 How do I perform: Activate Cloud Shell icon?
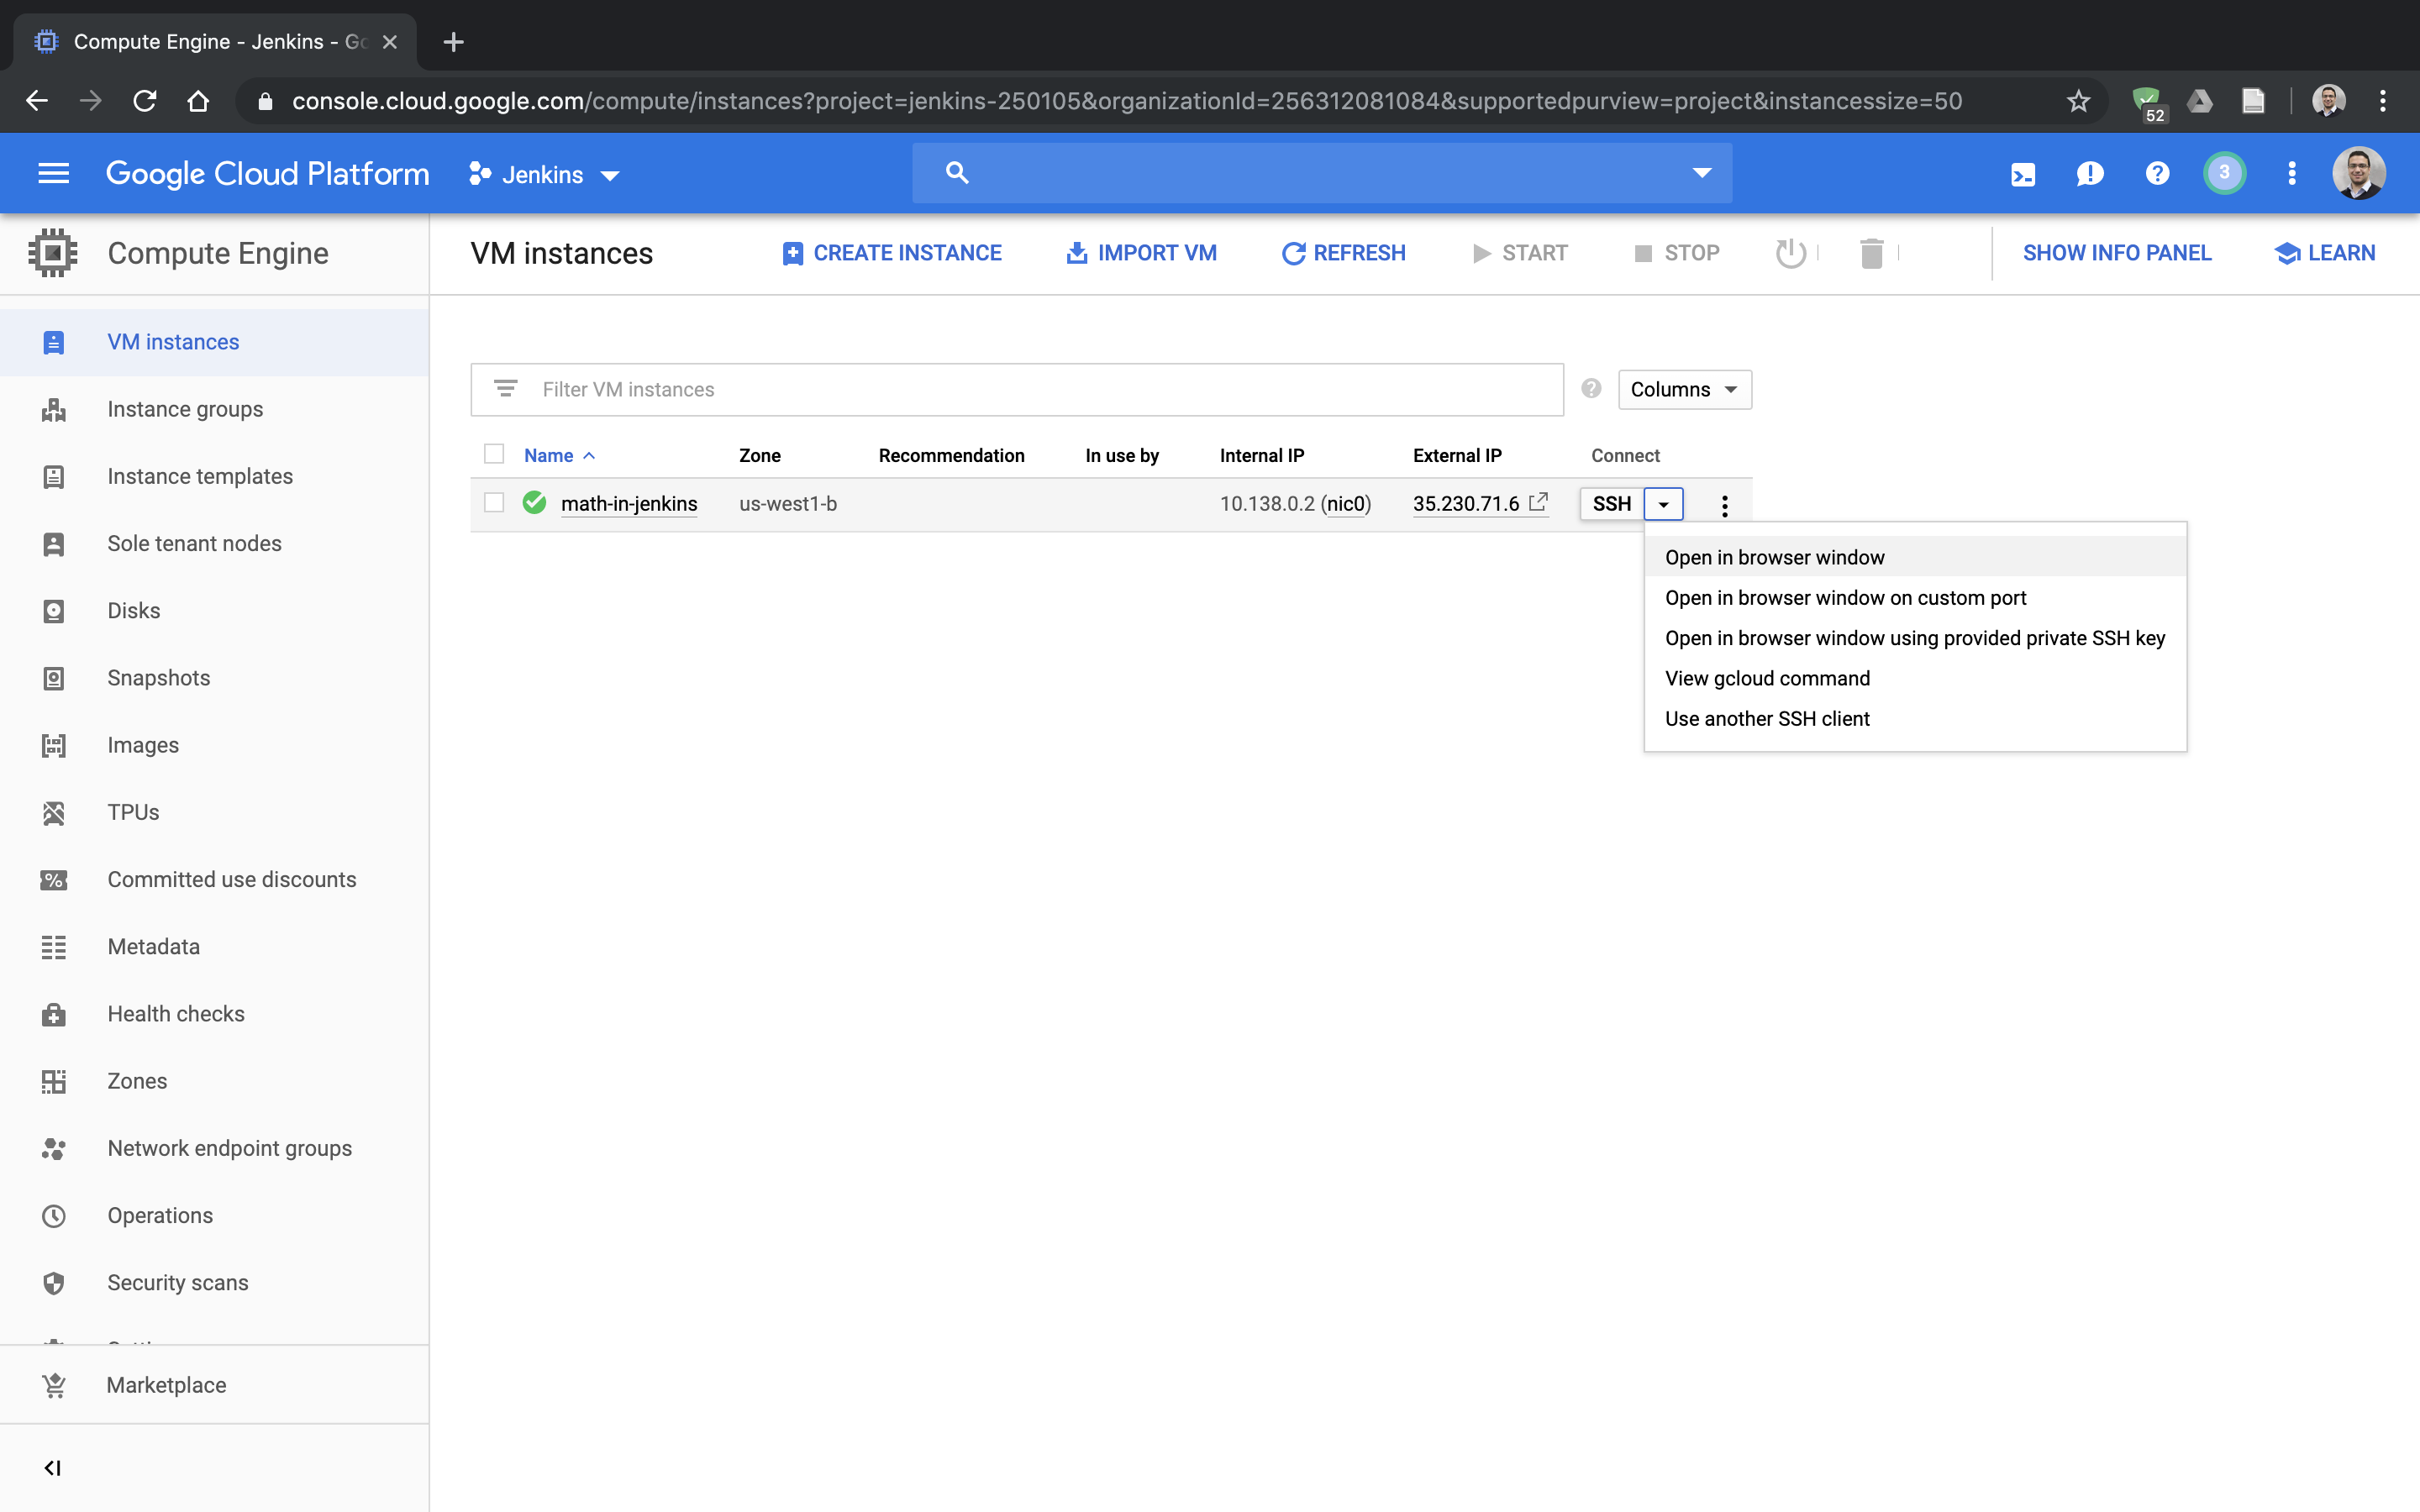[2022, 174]
